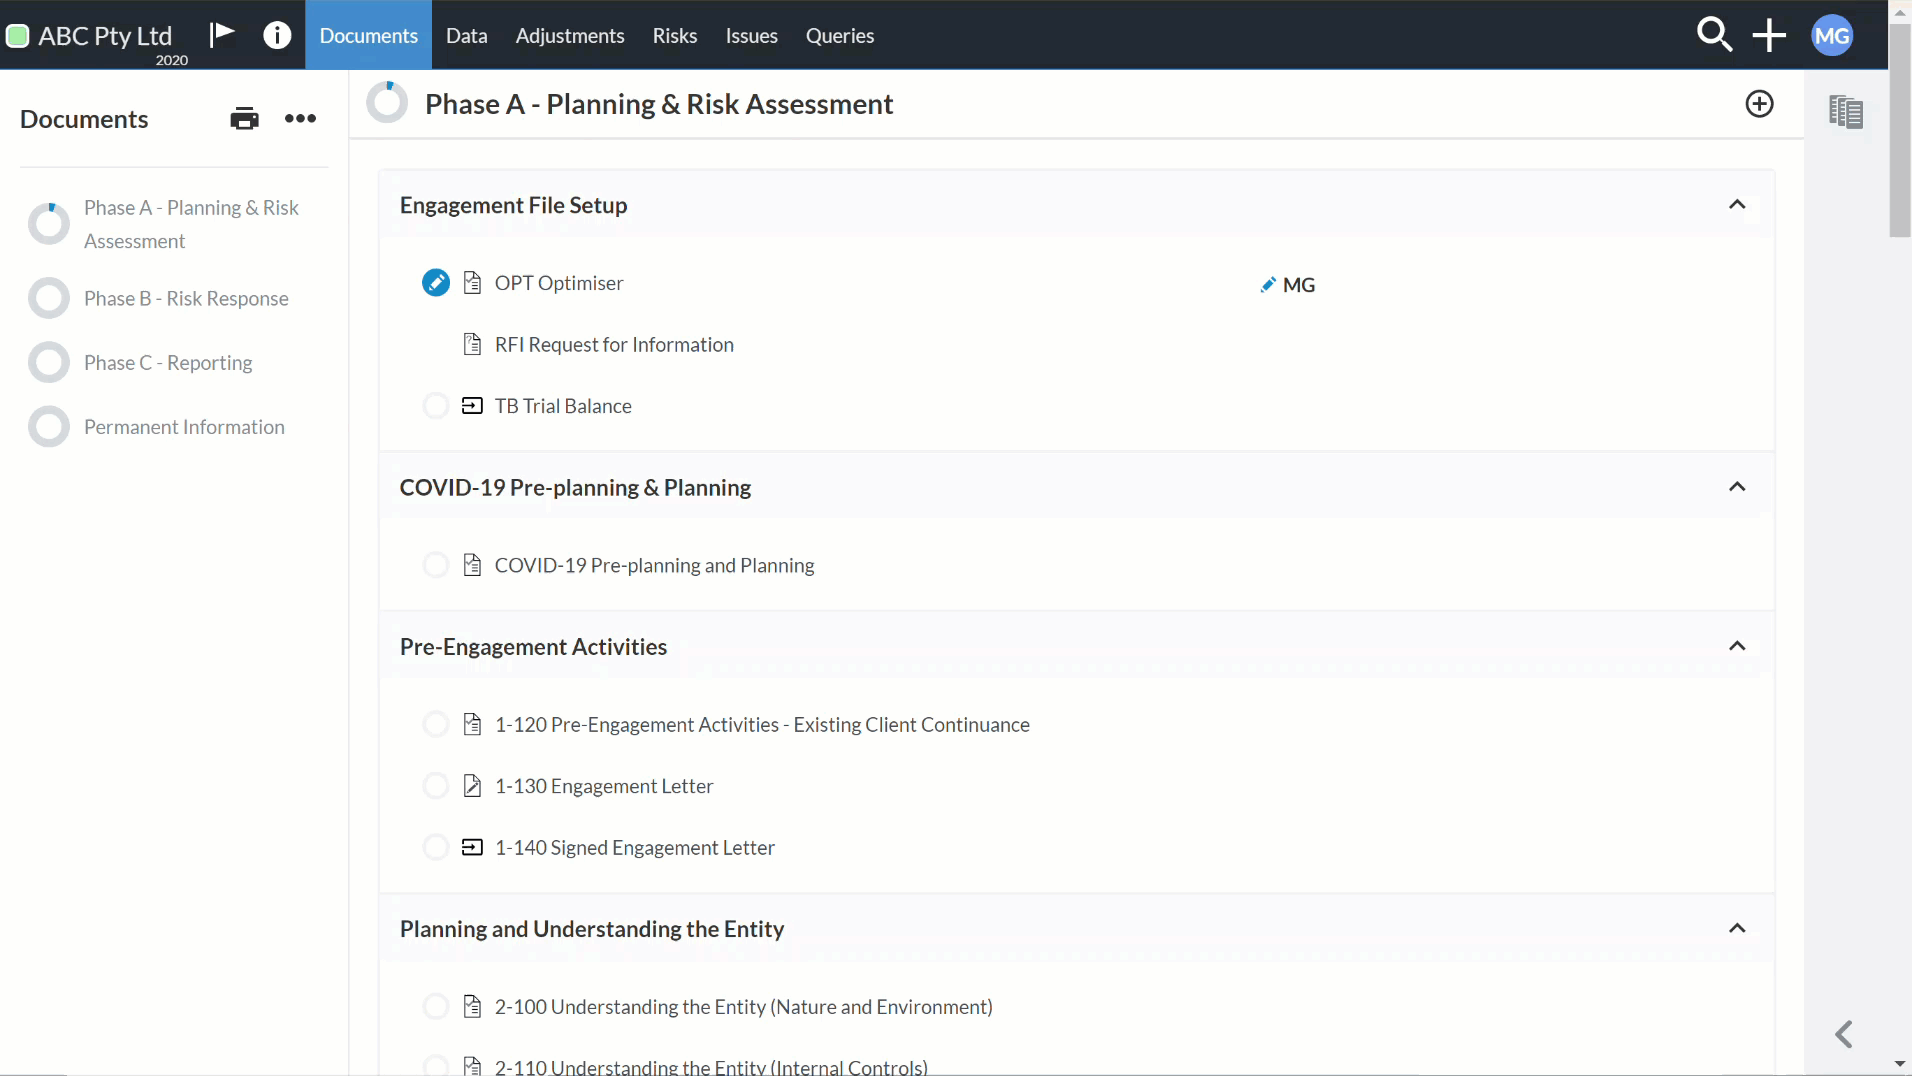Tick the 1-130 Engagement Letter status circle

436,786
